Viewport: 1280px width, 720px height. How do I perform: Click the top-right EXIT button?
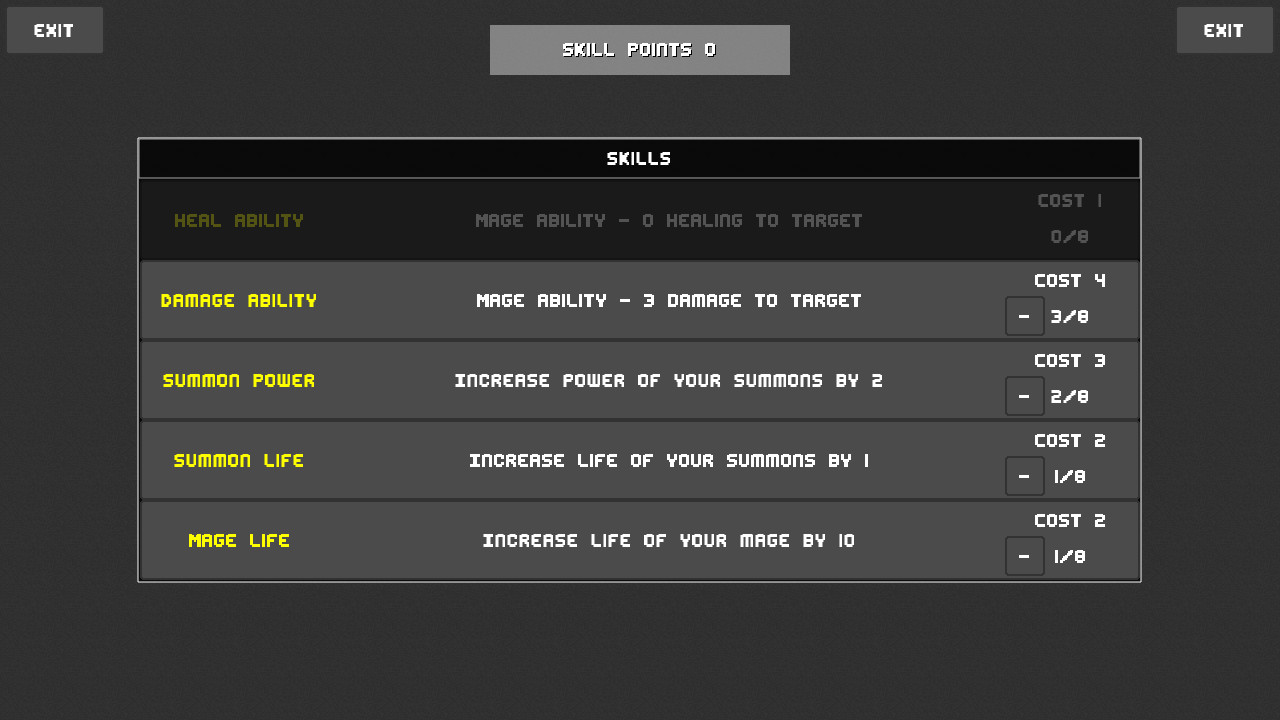click(1224, 30)
